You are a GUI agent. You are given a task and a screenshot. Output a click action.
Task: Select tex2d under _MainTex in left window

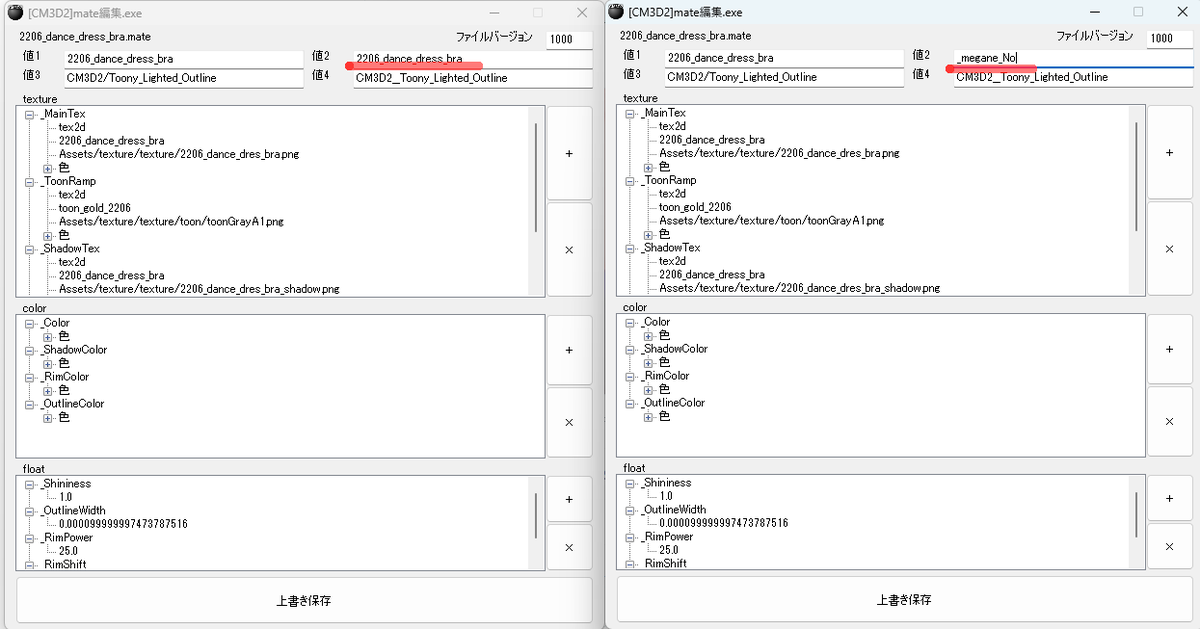point(72,127)
